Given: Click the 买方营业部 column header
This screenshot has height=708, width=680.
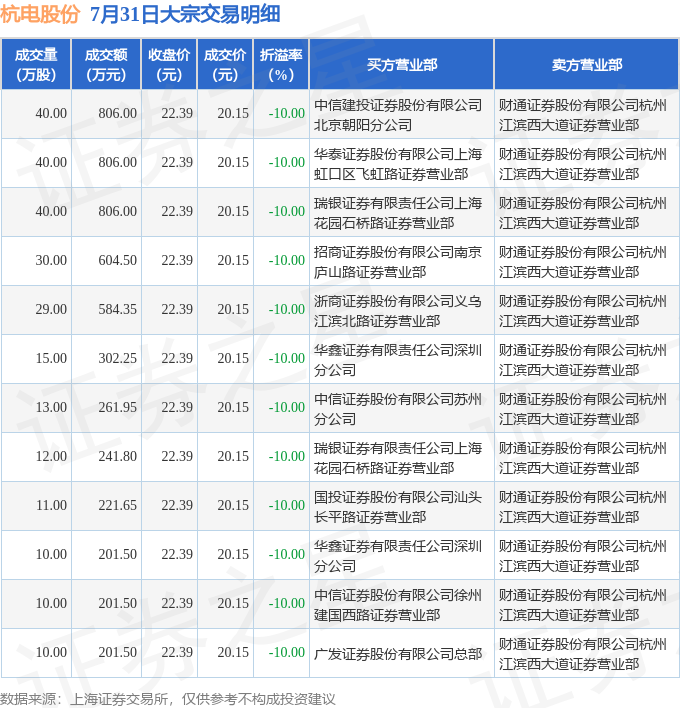Looking at the screenshot, I should 401,64.
